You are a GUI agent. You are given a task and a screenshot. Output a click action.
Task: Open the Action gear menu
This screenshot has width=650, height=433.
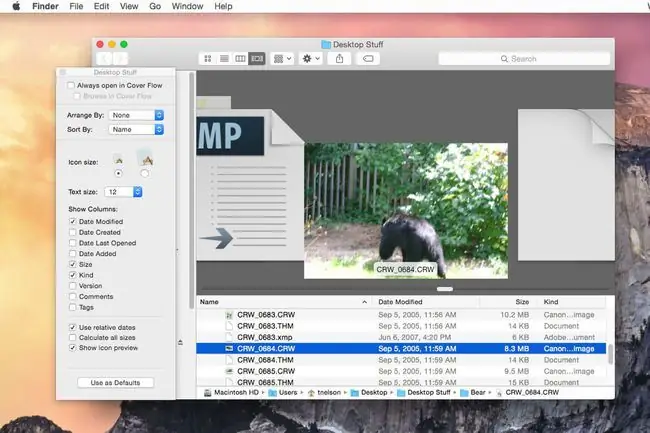pyautogui.click(x=310, y=59)
